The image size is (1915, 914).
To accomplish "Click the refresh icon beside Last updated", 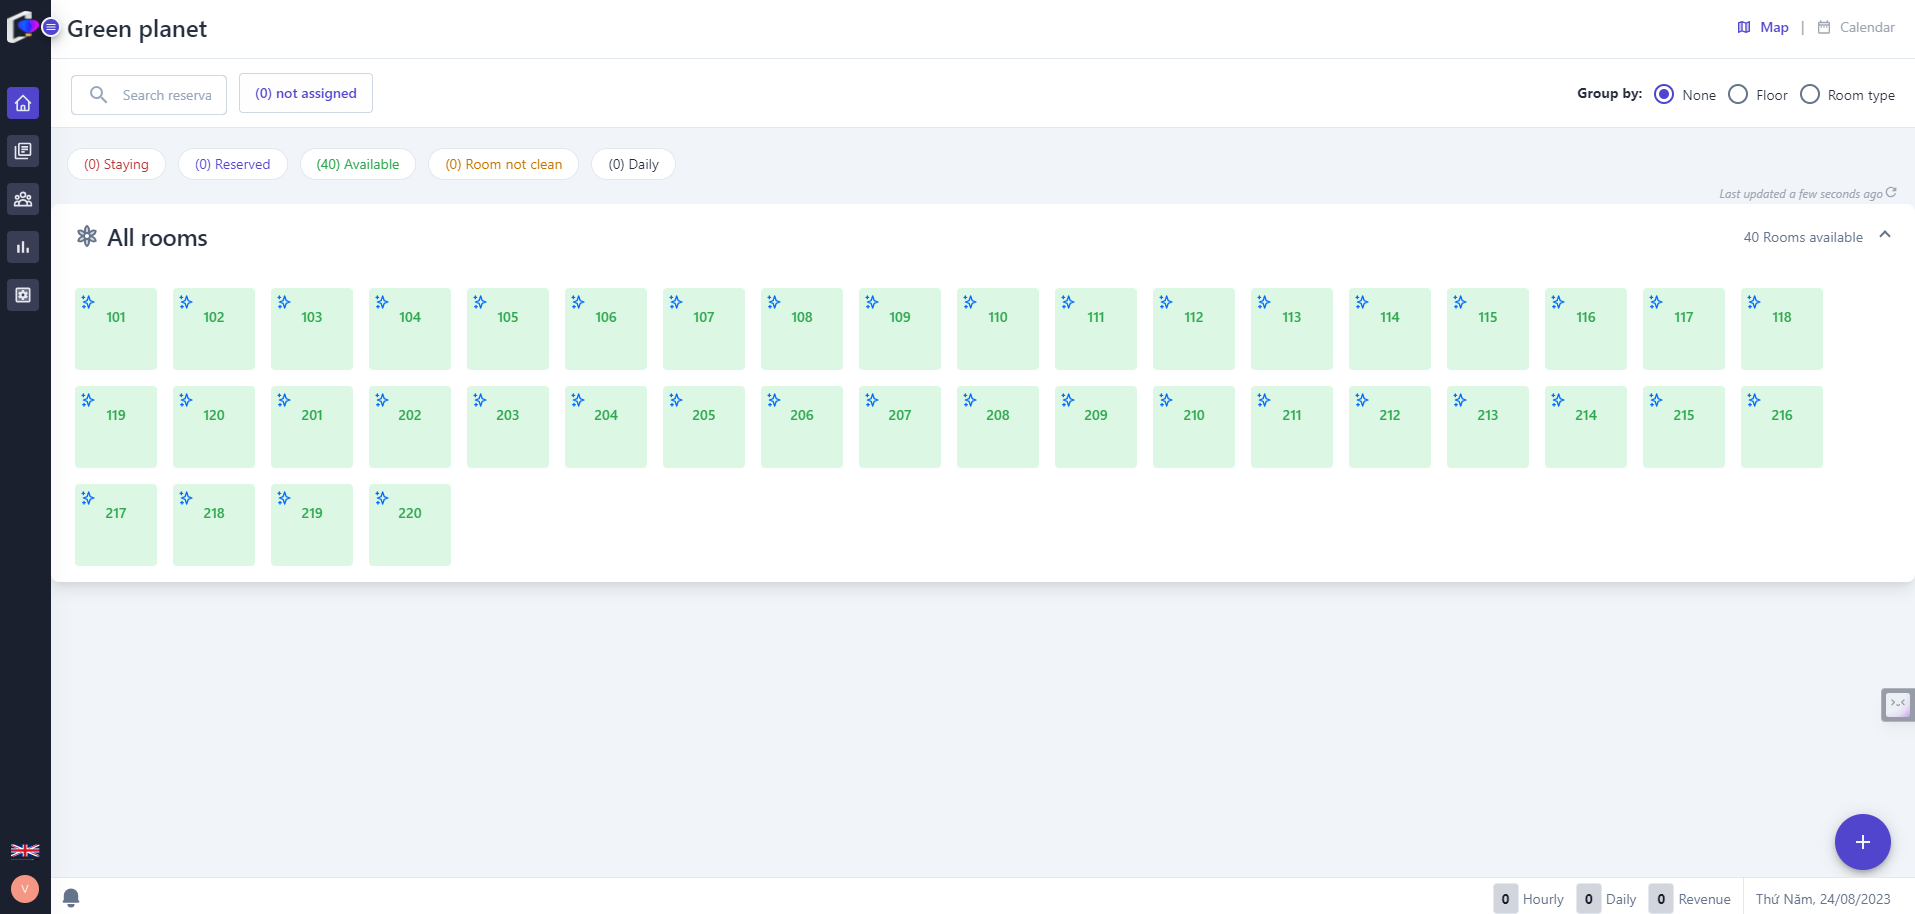I will pyautogui.click(x=1891, y=193).
